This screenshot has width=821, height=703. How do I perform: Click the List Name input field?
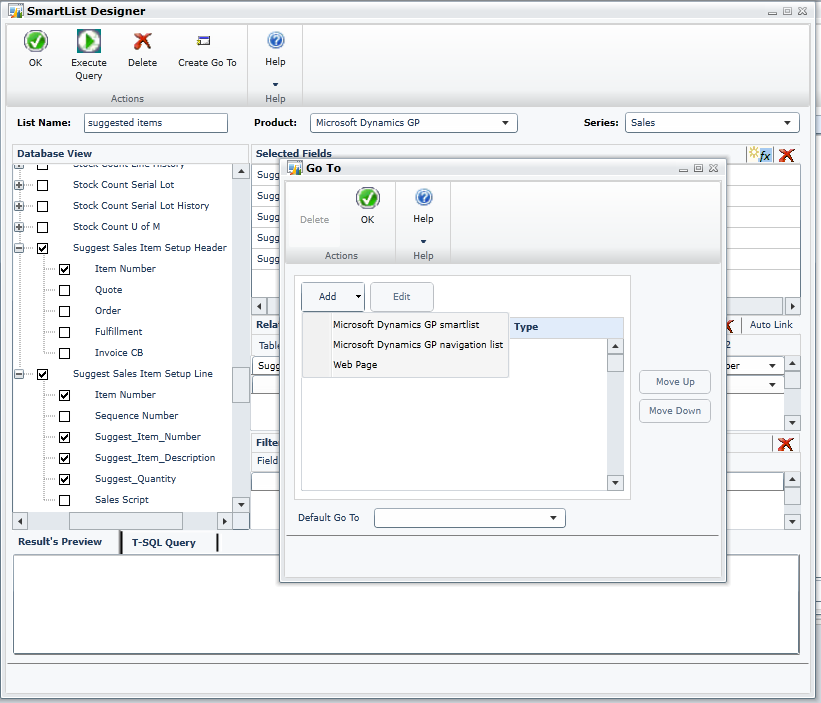pyautogui.click(x=156, y=123)
